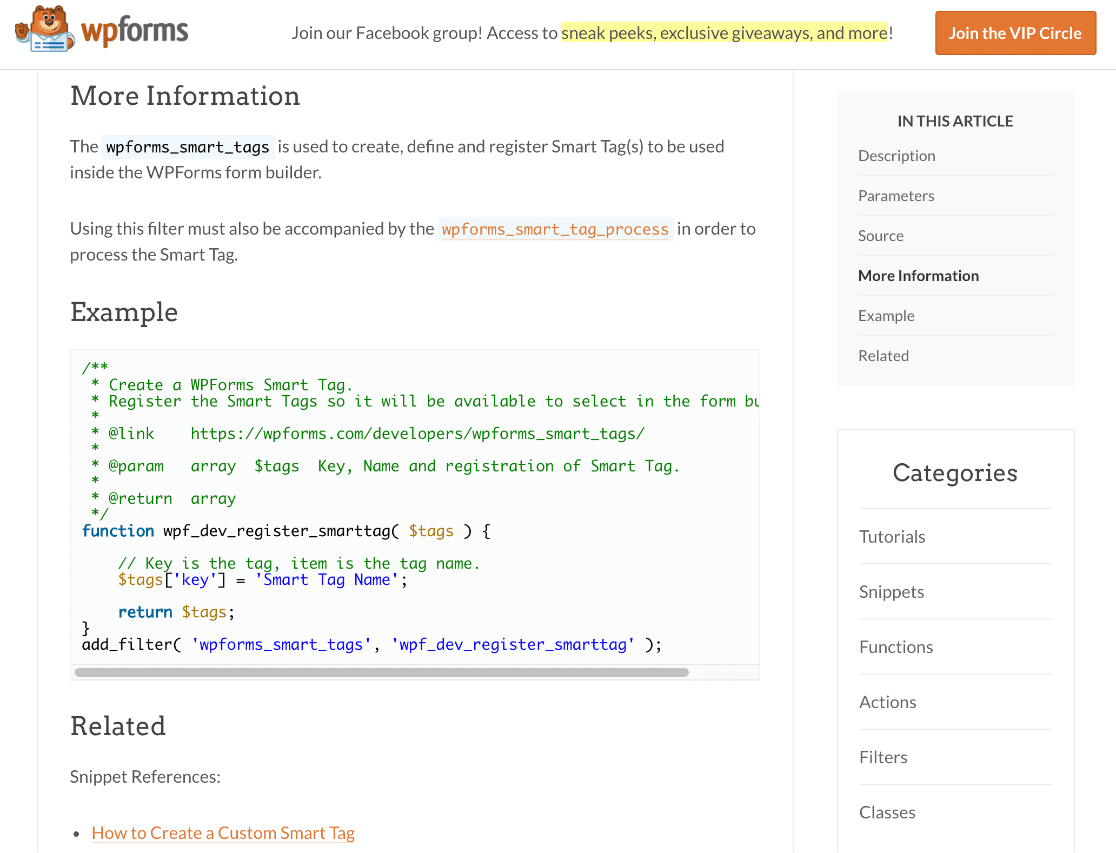Jump to Example section in sidebar
1116x853 pixels.
coord(886,316)
